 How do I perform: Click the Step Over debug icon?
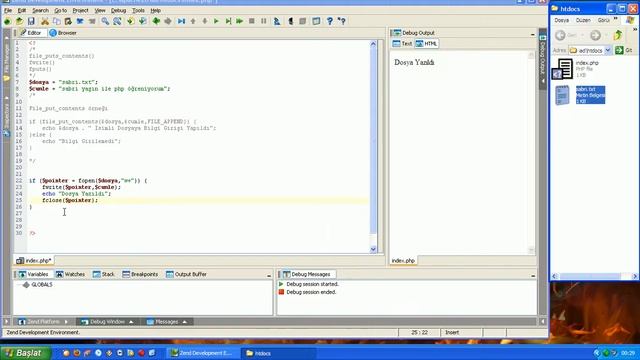point(228,21)
